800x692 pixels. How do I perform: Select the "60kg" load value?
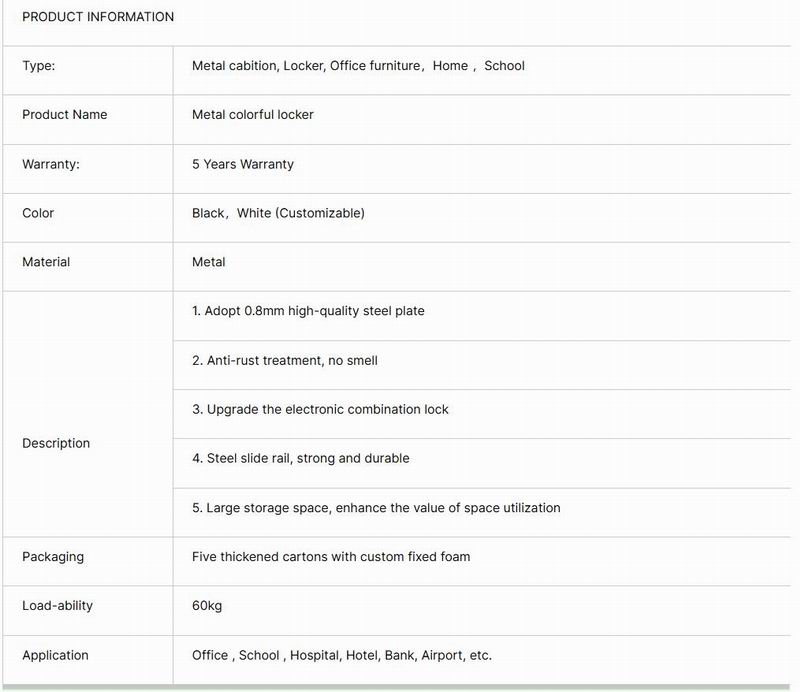click(x=208, y=606)
